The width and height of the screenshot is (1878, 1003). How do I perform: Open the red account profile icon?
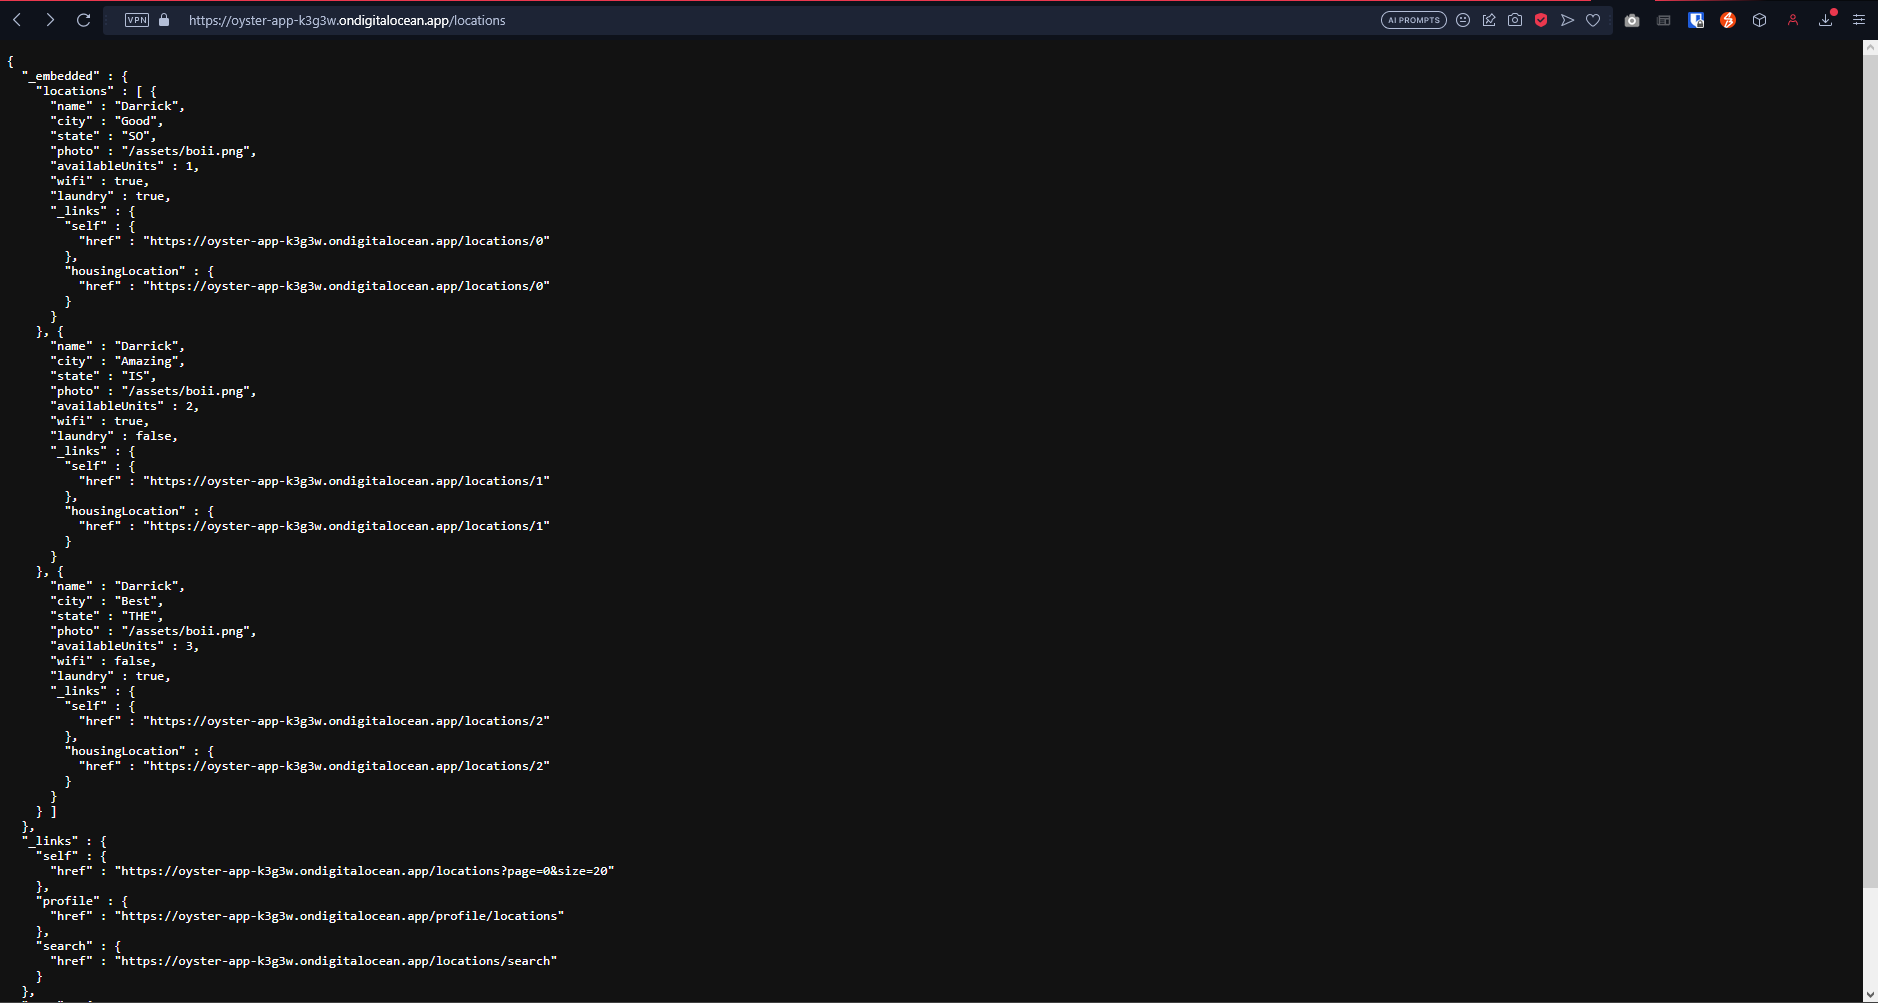click(1793, 20)
